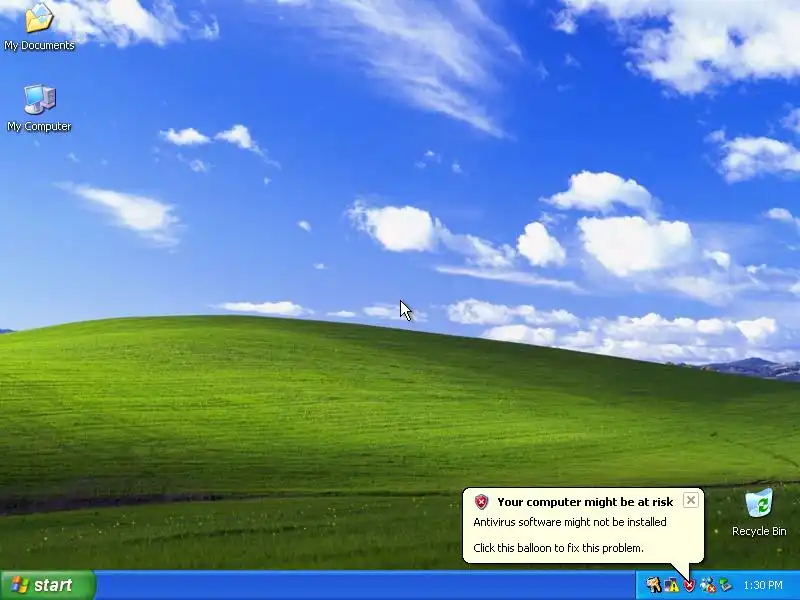Select the My Computer desktop icon
This screenshot has width=800, height=600.
(x=39, y=108)
